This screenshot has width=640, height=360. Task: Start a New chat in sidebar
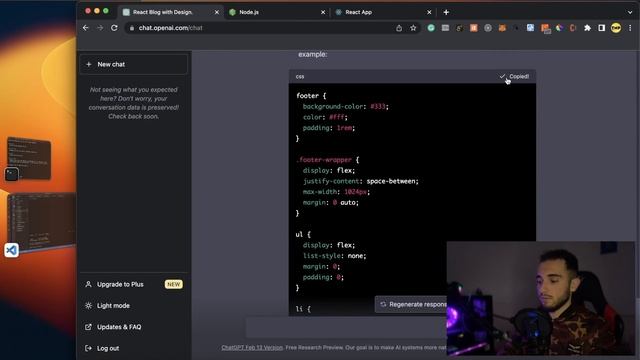pyautogui.click(x=134, y=64)
